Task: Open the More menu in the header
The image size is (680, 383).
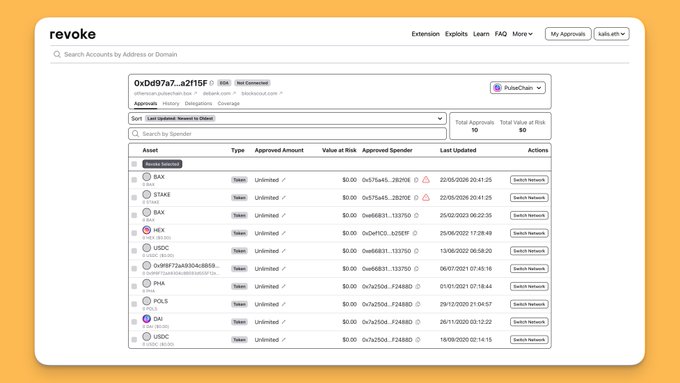Action: click(522, 34)
